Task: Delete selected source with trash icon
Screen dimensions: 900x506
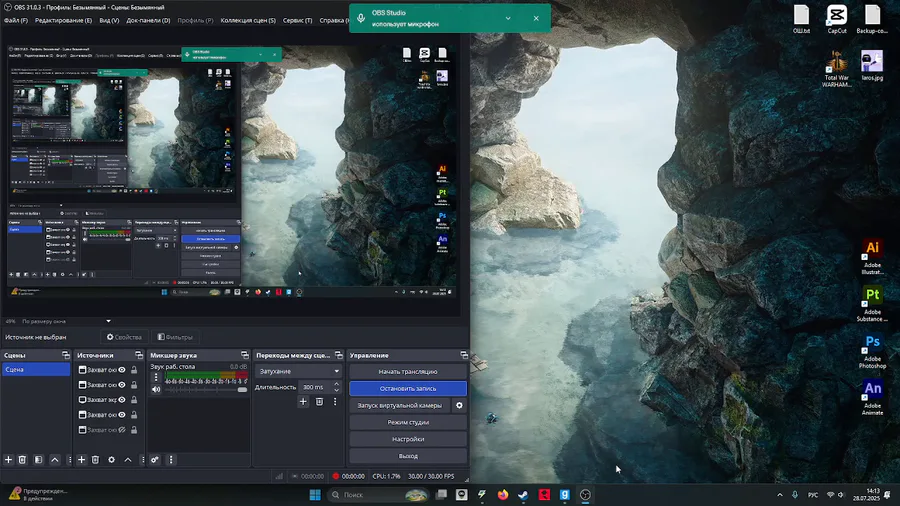Action: click(95, 460)
